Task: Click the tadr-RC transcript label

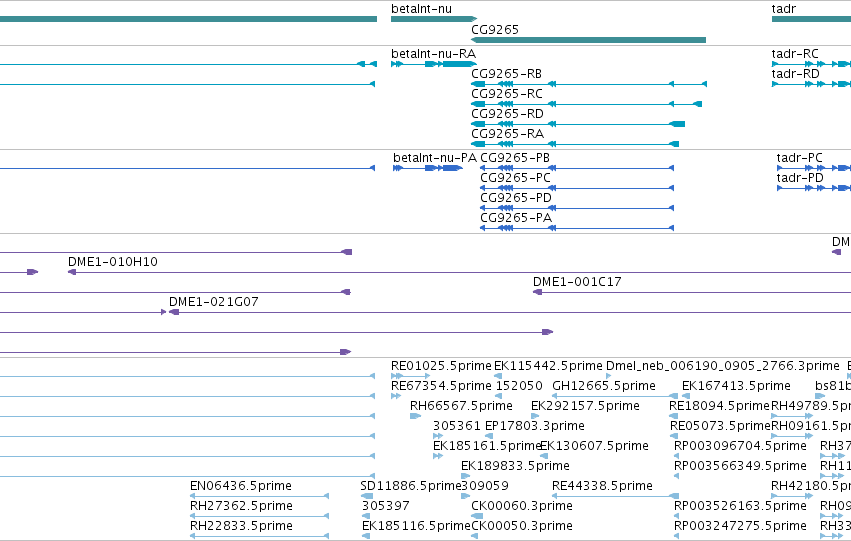Action: pos(795,54)
